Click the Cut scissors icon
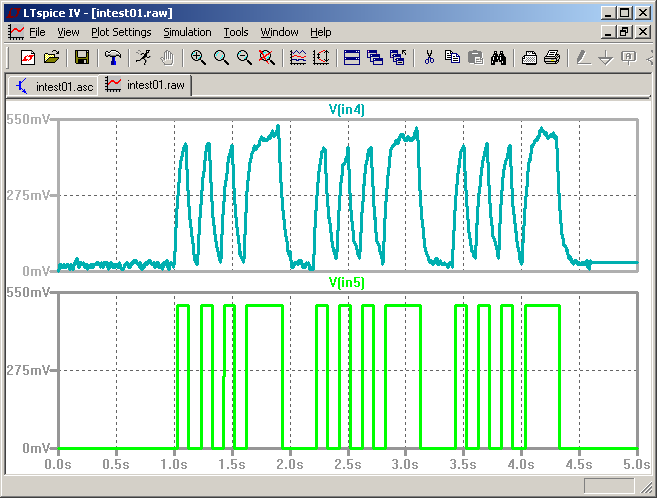This screenshot has width=657, height=498. [x=429, y=57]
